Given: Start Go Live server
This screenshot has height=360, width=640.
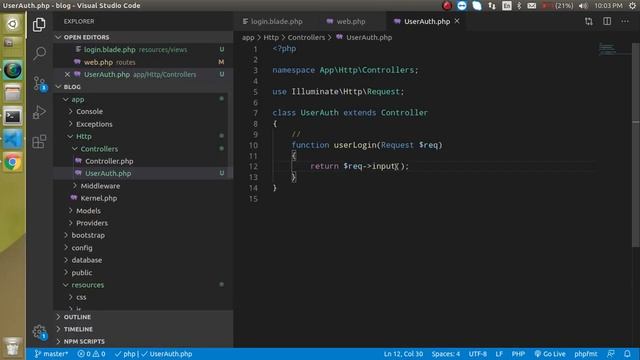Looking at the screenshot, I should click(550, 354).
